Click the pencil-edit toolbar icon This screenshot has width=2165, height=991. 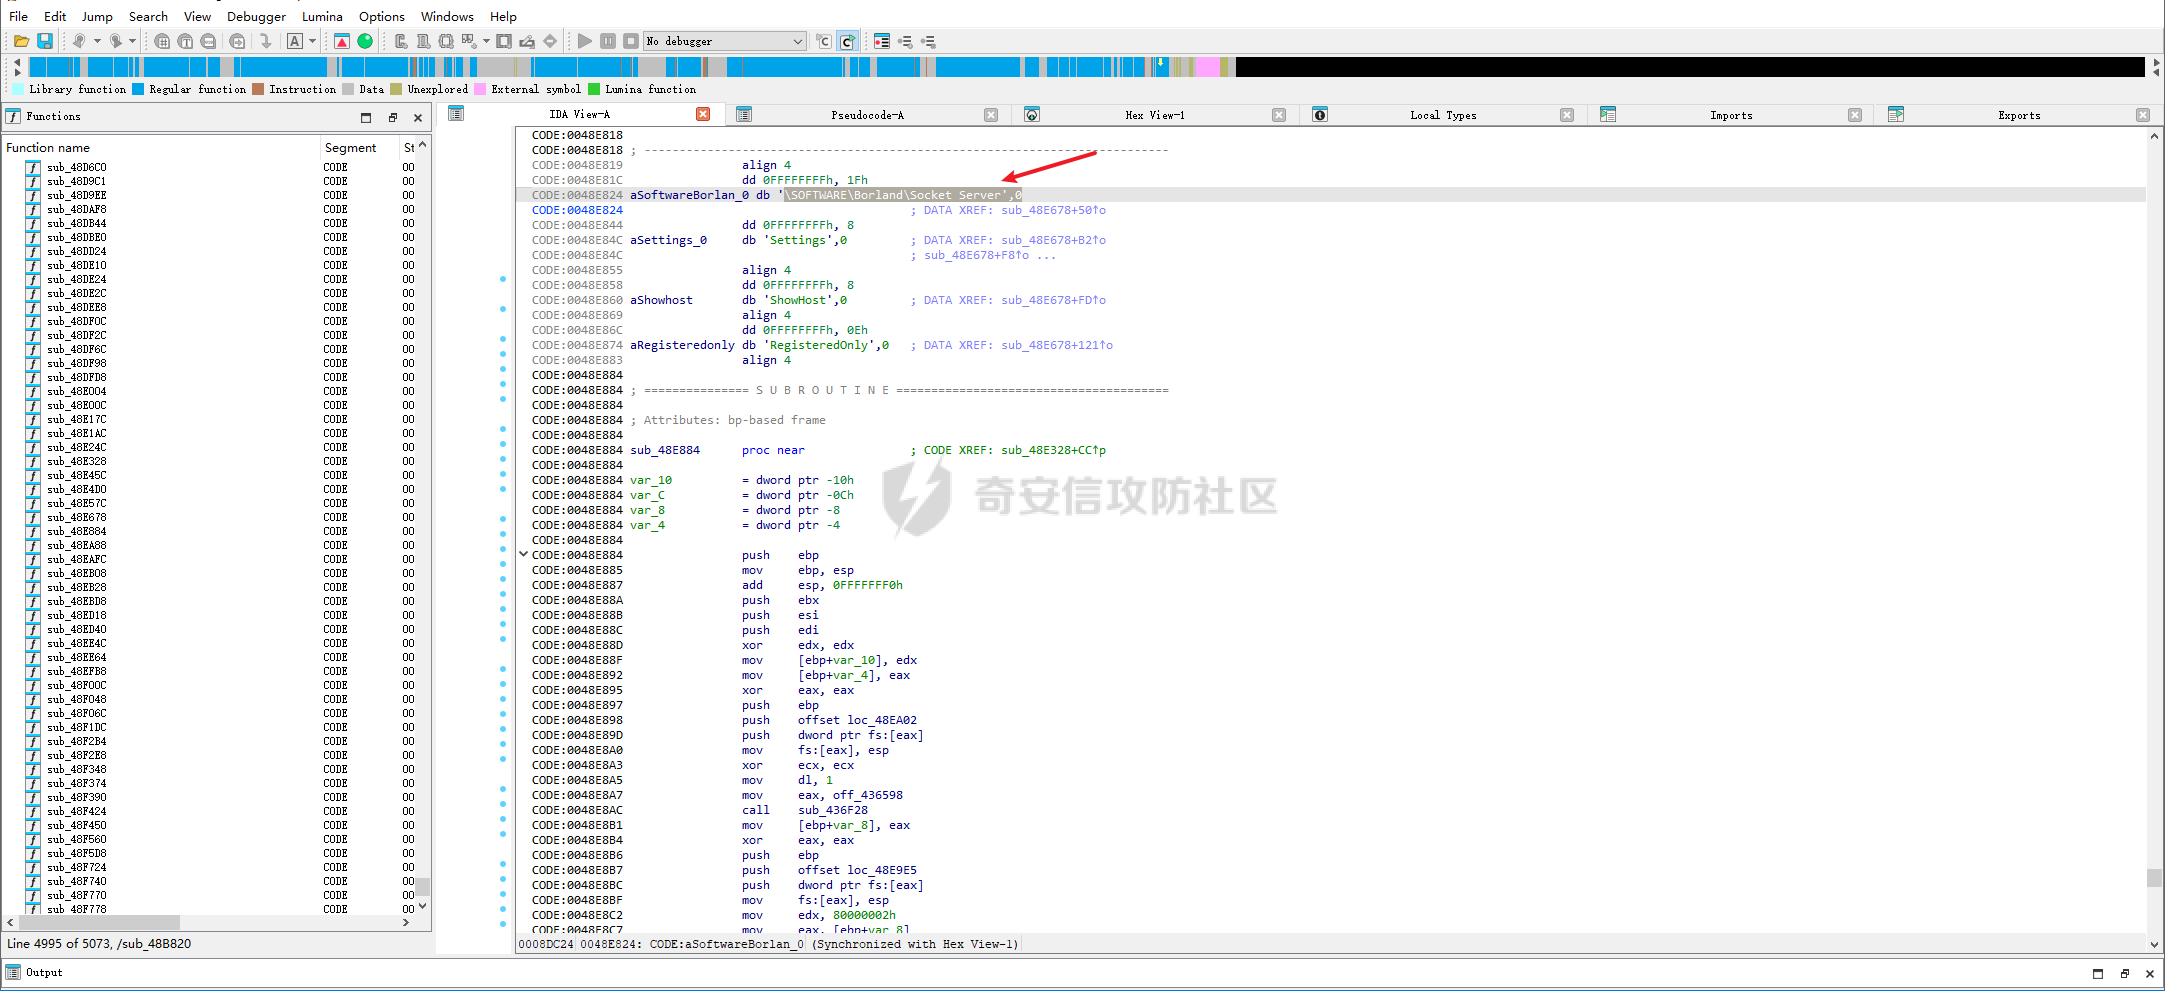point(527,41)
